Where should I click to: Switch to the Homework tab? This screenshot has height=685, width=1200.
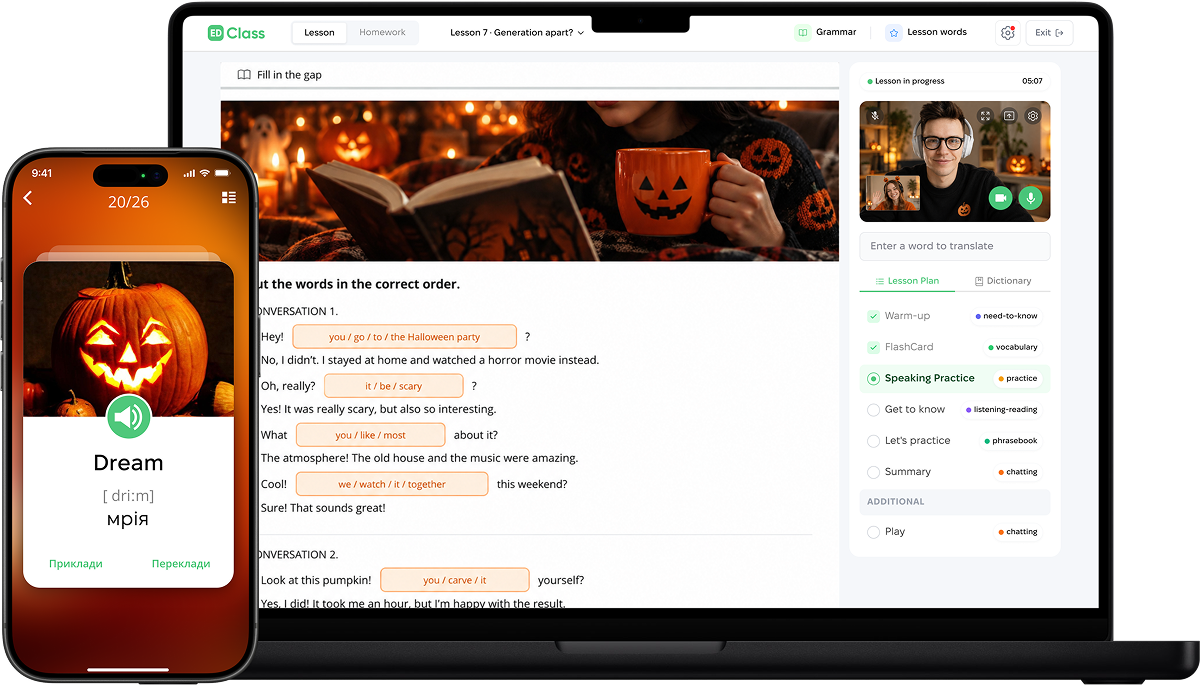pos(382,33)
